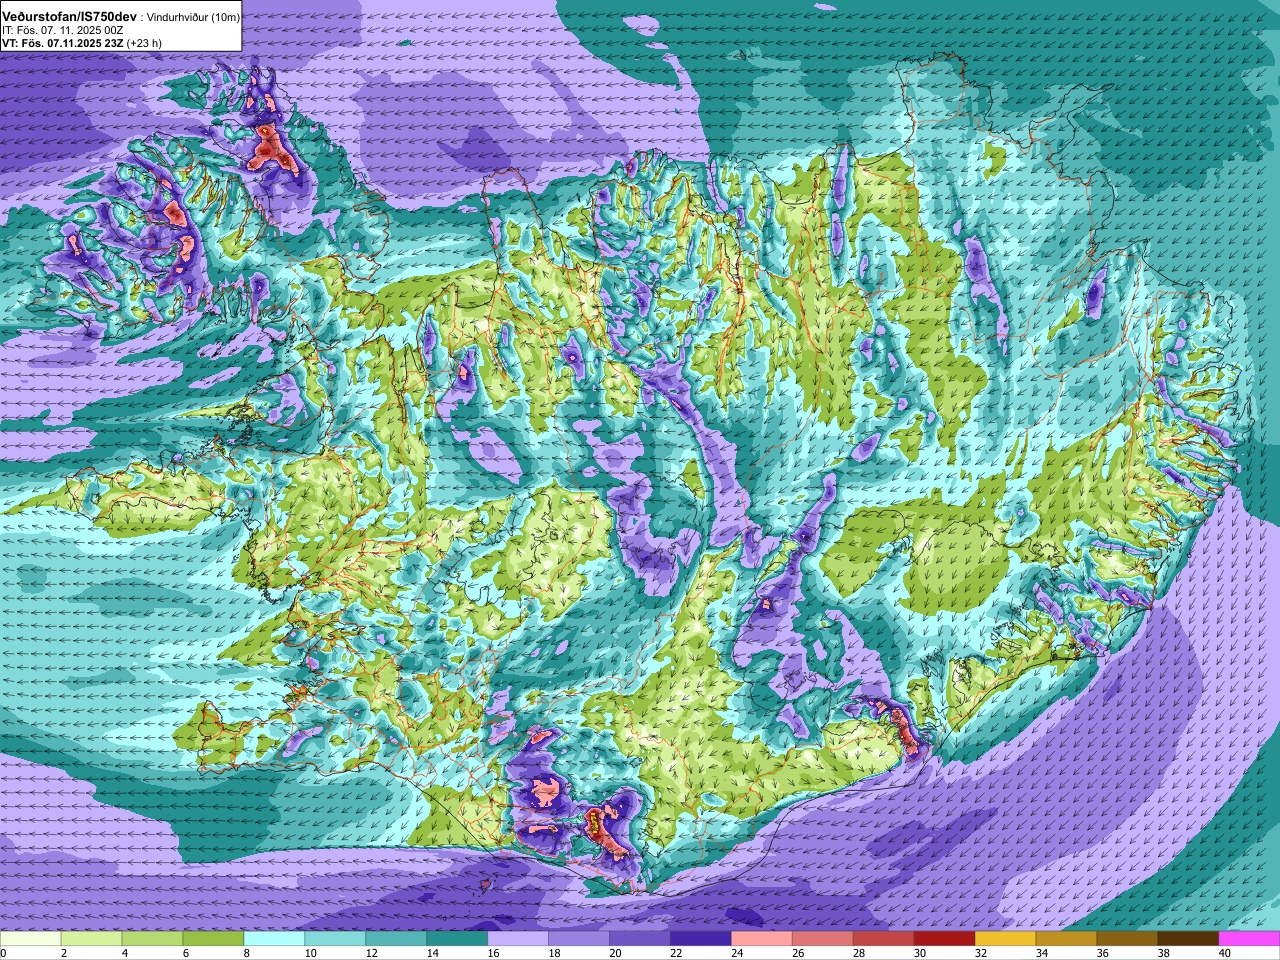The height and width of the screenshot is (960, 1280).
Task: Click the legend scale label 32
Action: 981,954
